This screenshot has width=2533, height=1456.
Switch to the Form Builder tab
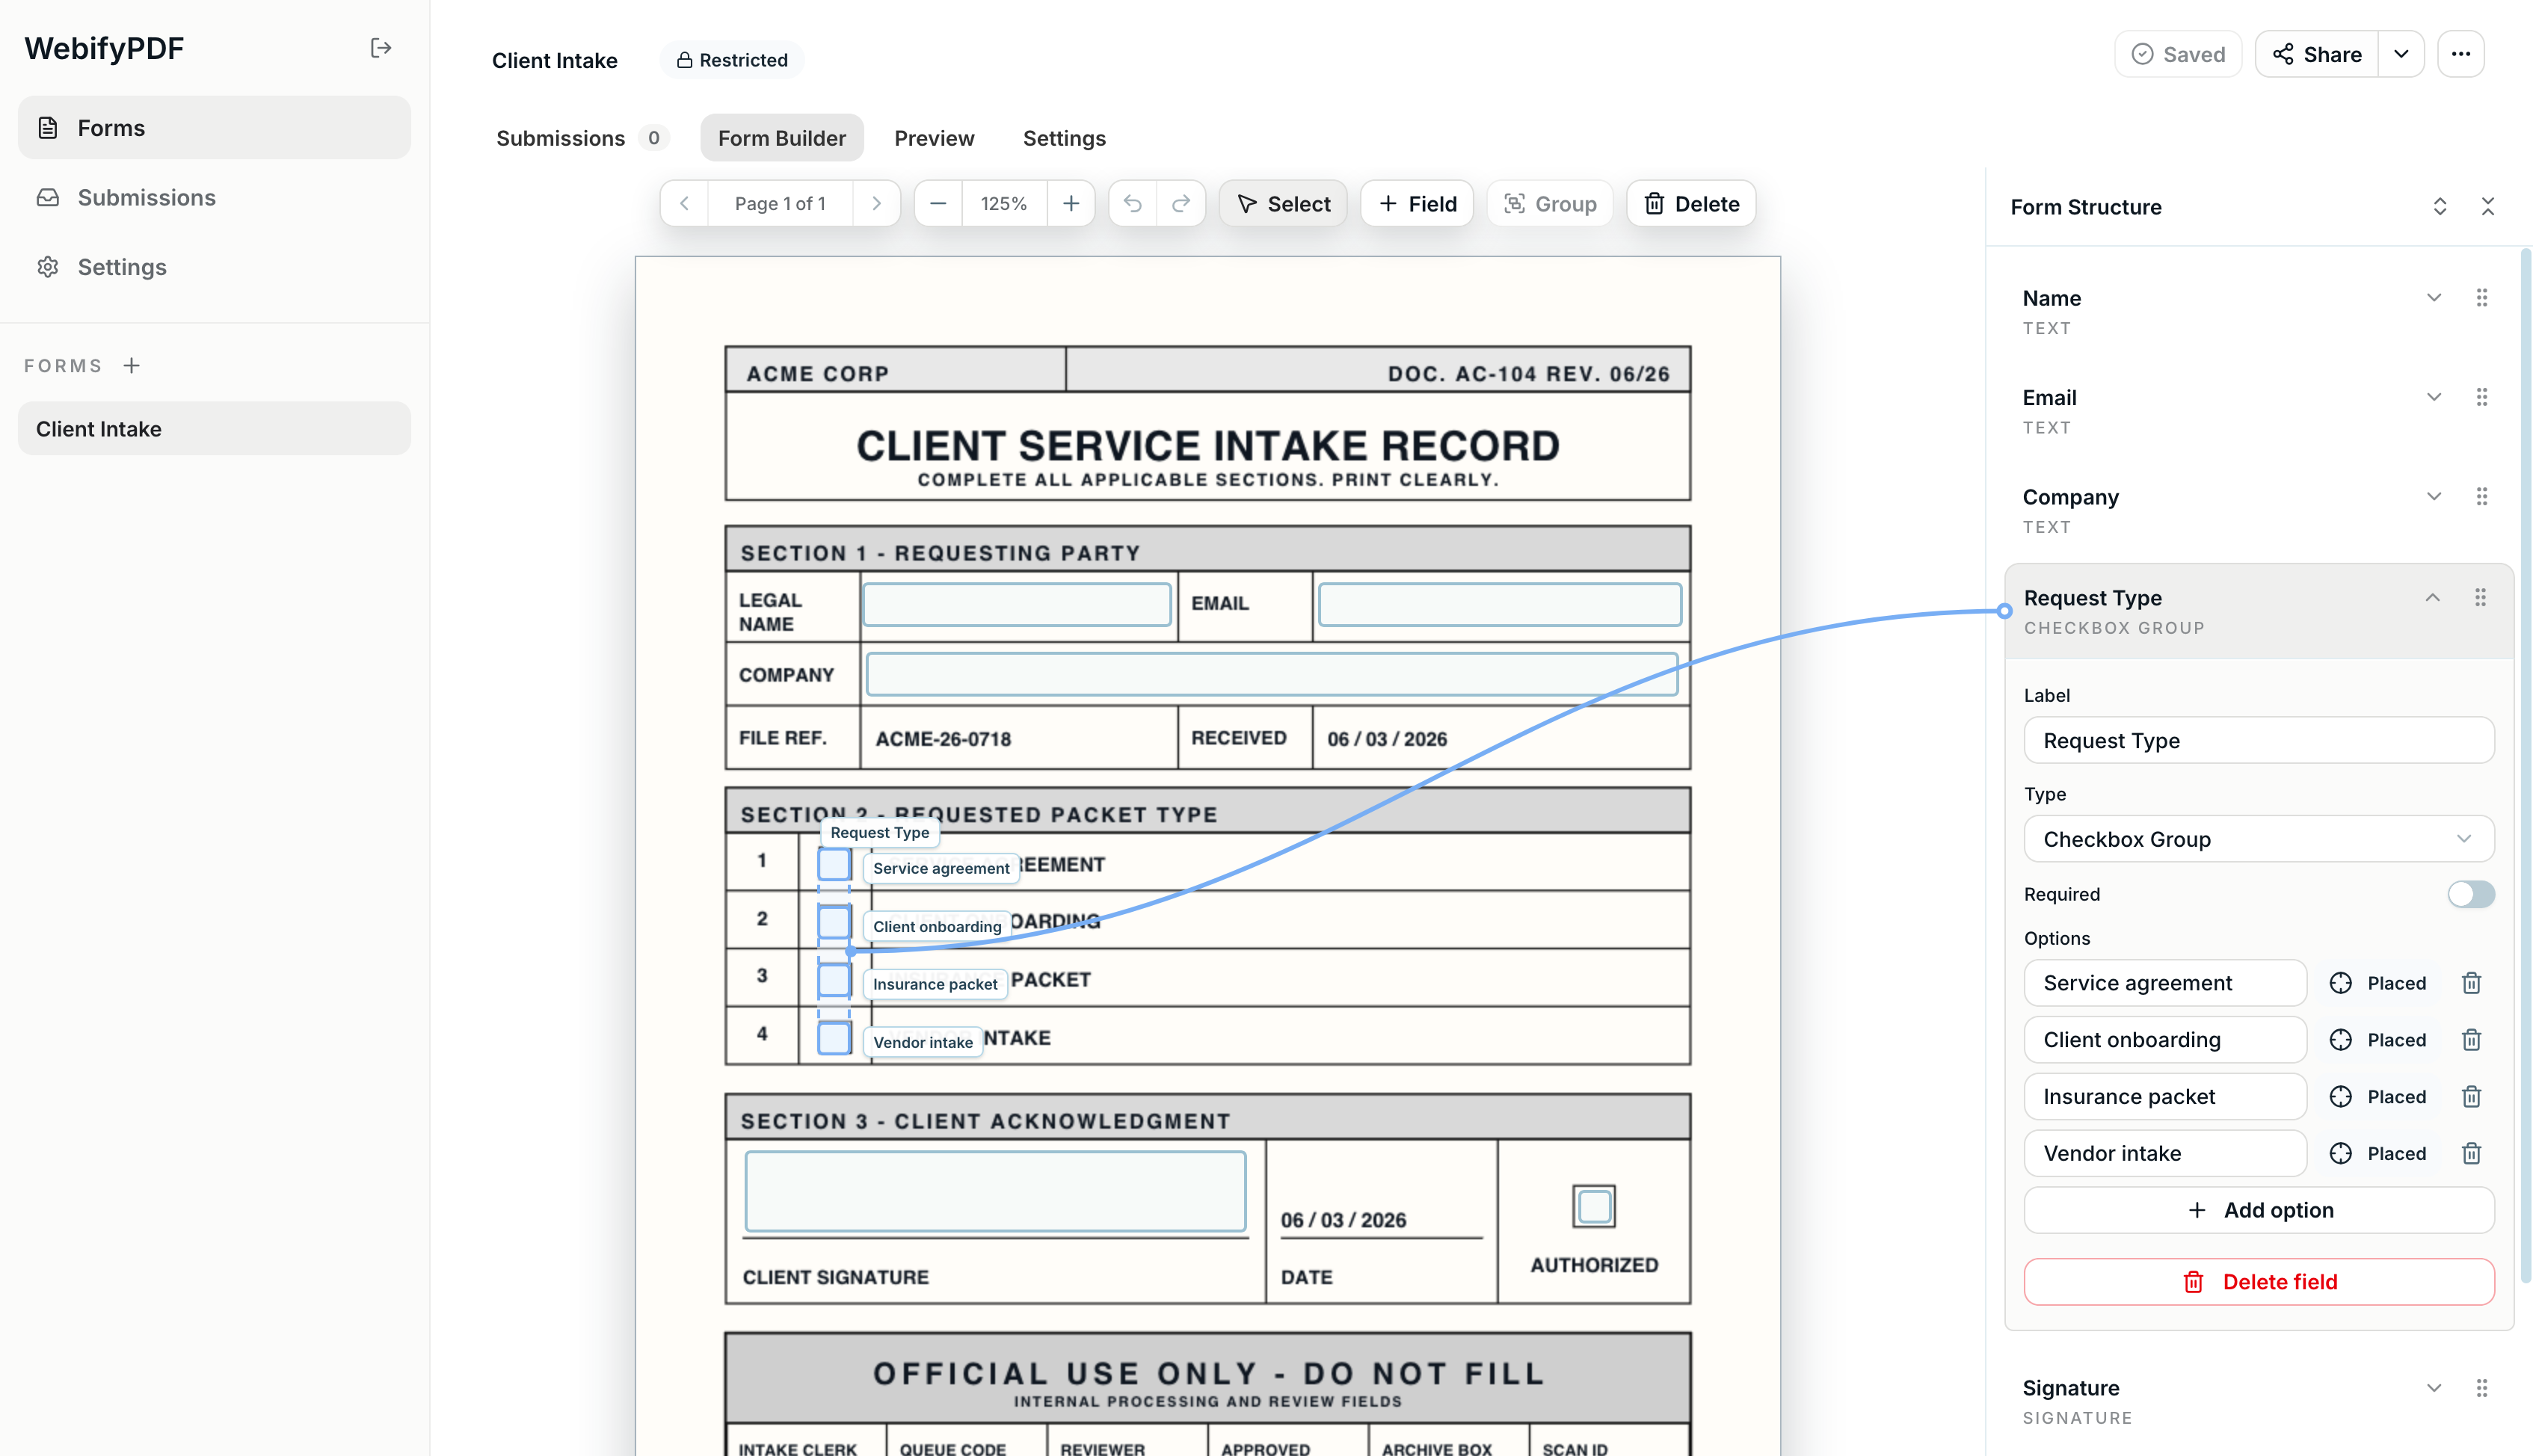781,138
